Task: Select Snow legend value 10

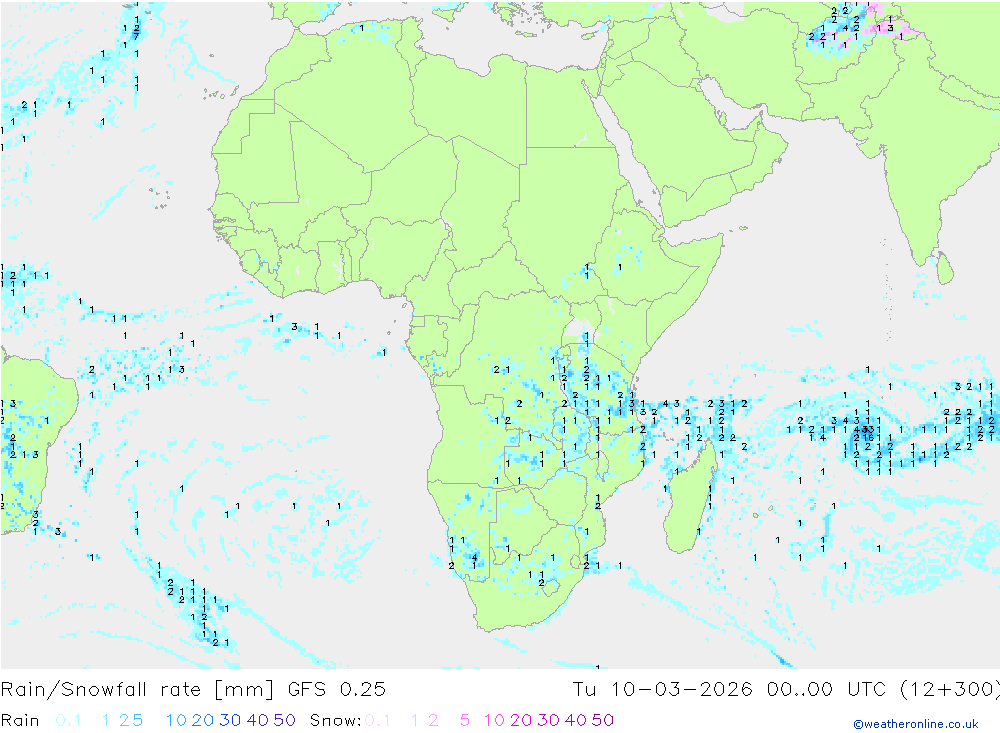Action: (x=494, y=720)
